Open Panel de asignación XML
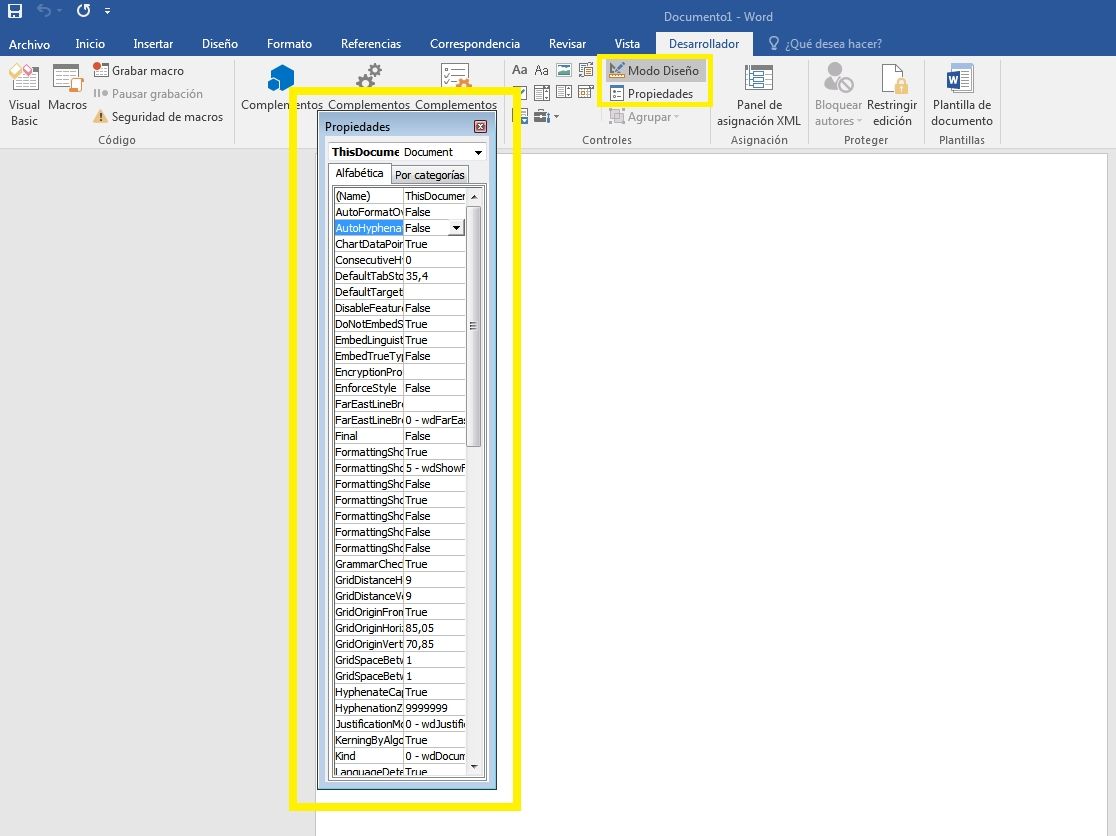Image resolution: width=1116 pixels, height=836 pixels. pos(759,95)
